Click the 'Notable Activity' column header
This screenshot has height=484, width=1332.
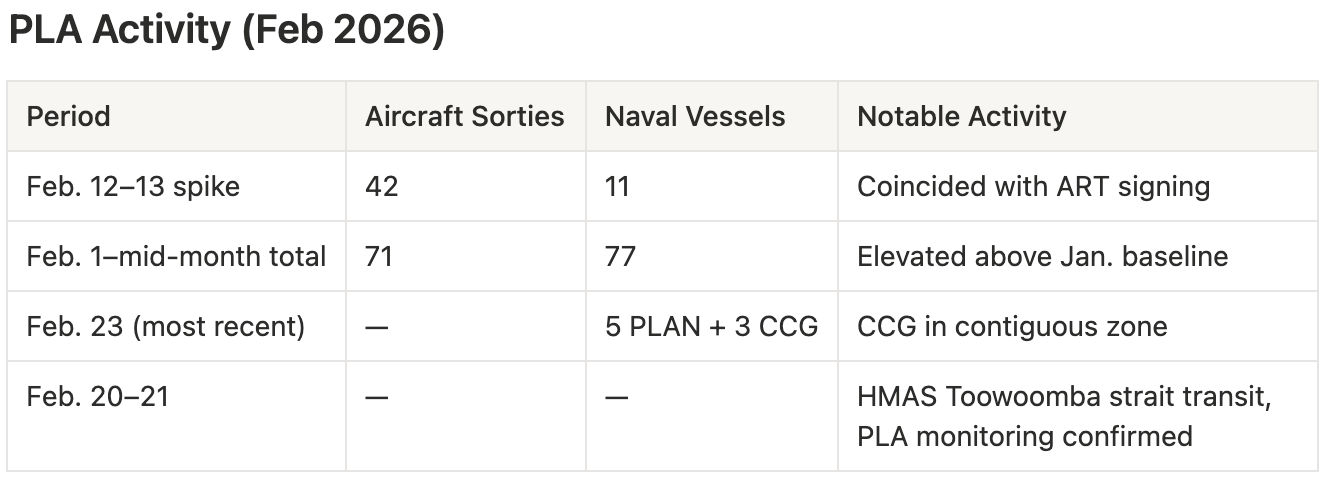(962, 116)
